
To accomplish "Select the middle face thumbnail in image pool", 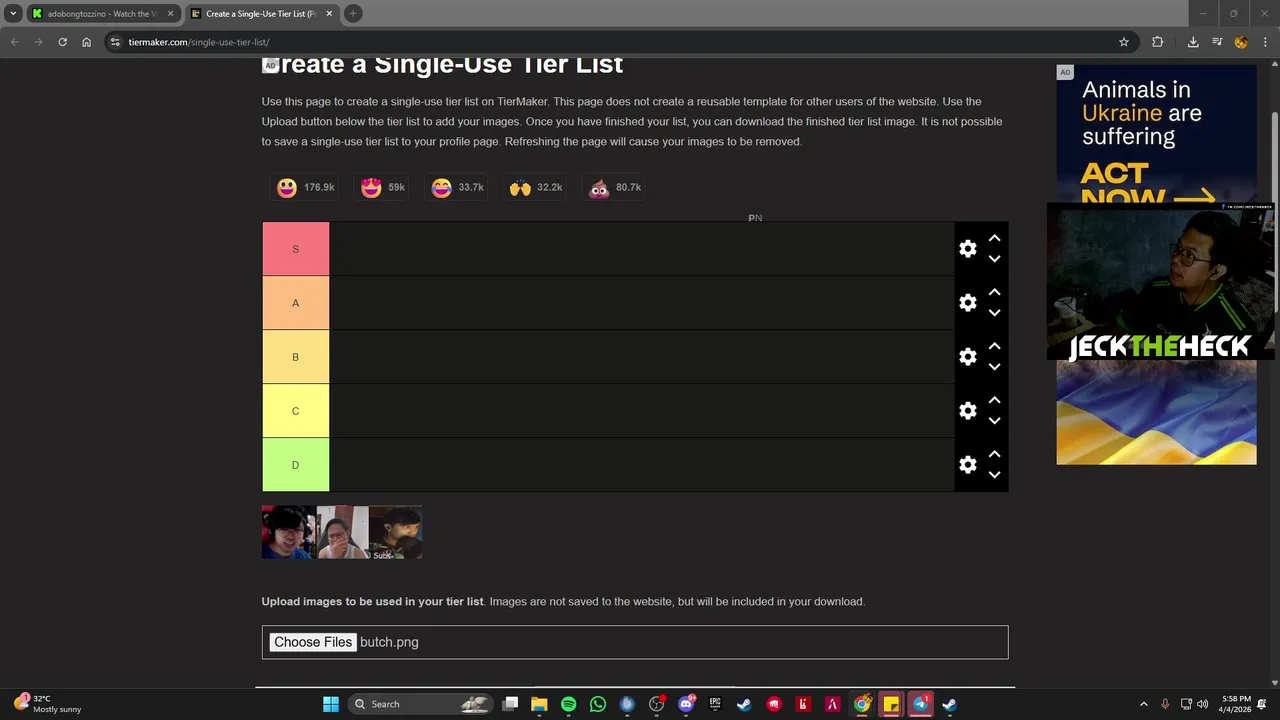I will [x=342, y=532].
